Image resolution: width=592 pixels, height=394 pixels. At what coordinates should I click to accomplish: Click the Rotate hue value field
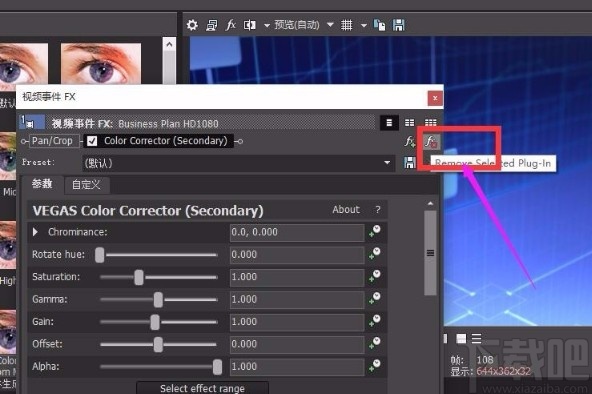point(297,255)
